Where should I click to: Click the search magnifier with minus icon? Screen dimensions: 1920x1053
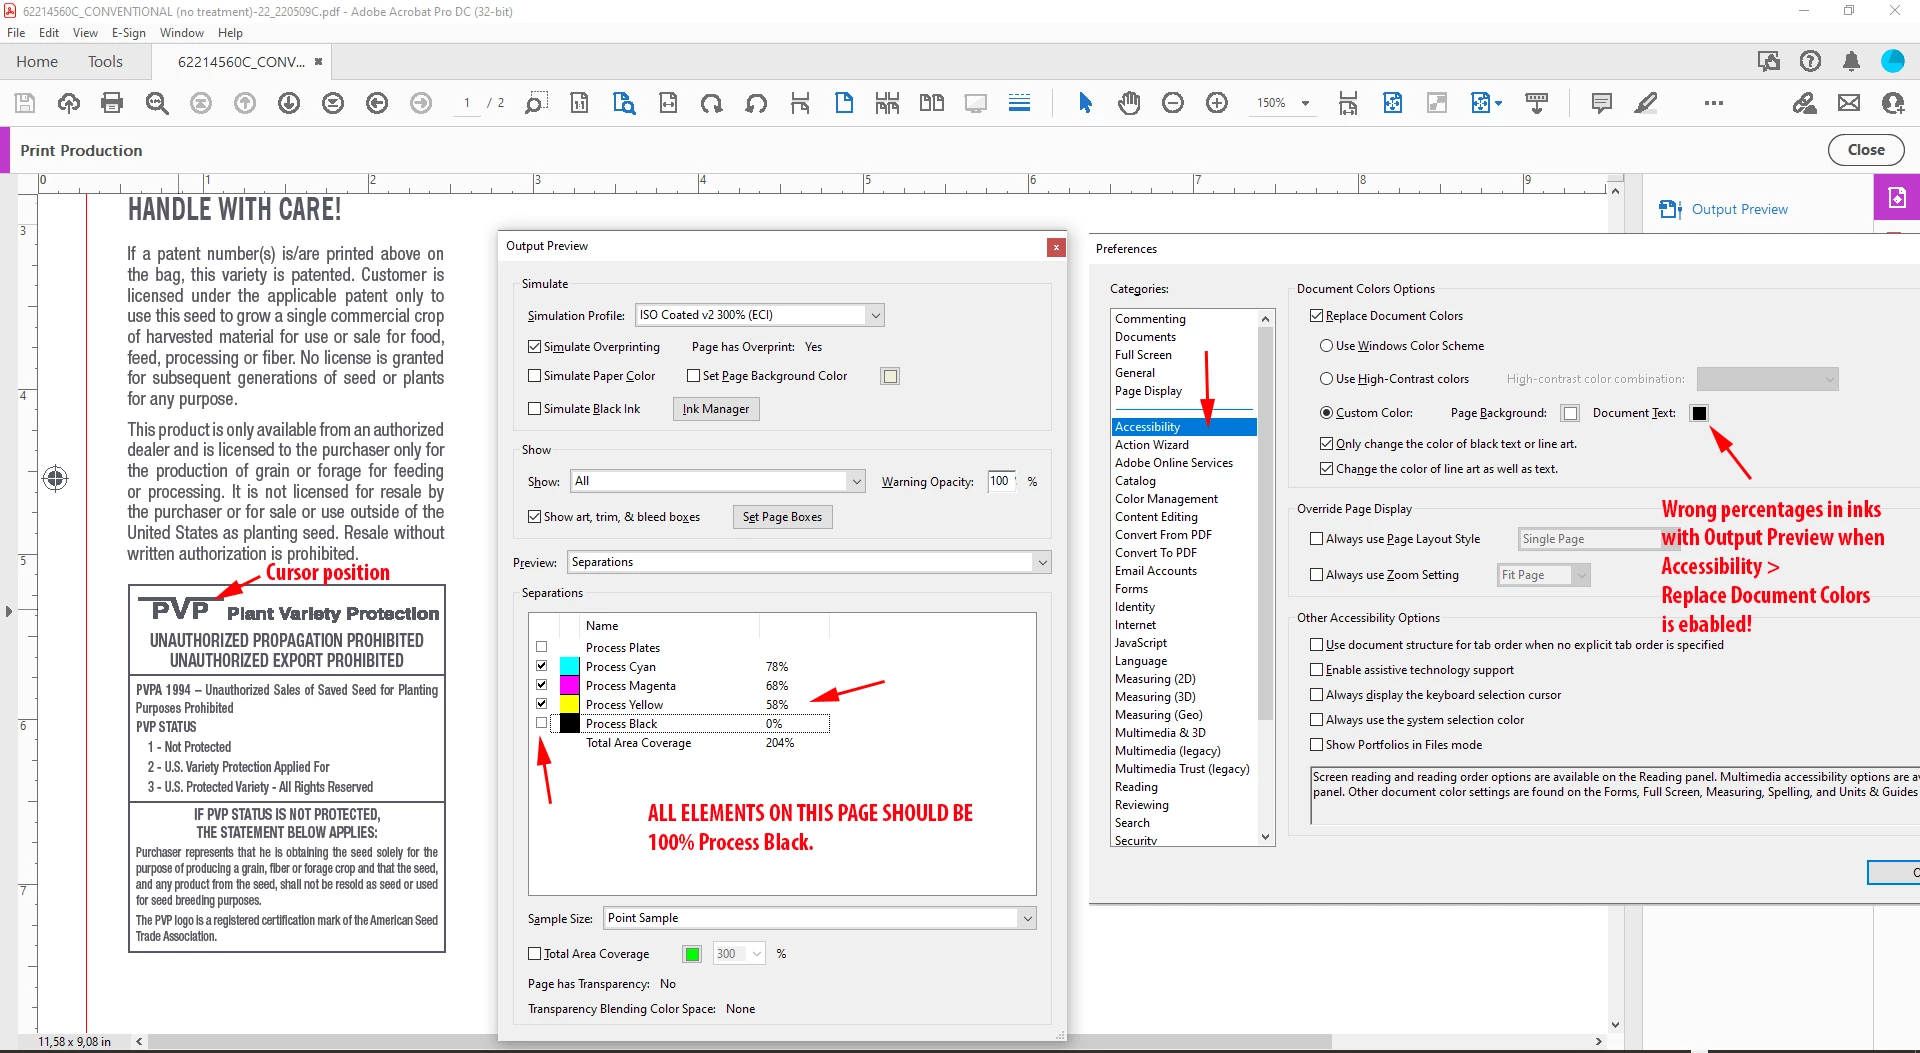(x=157, y=103)
